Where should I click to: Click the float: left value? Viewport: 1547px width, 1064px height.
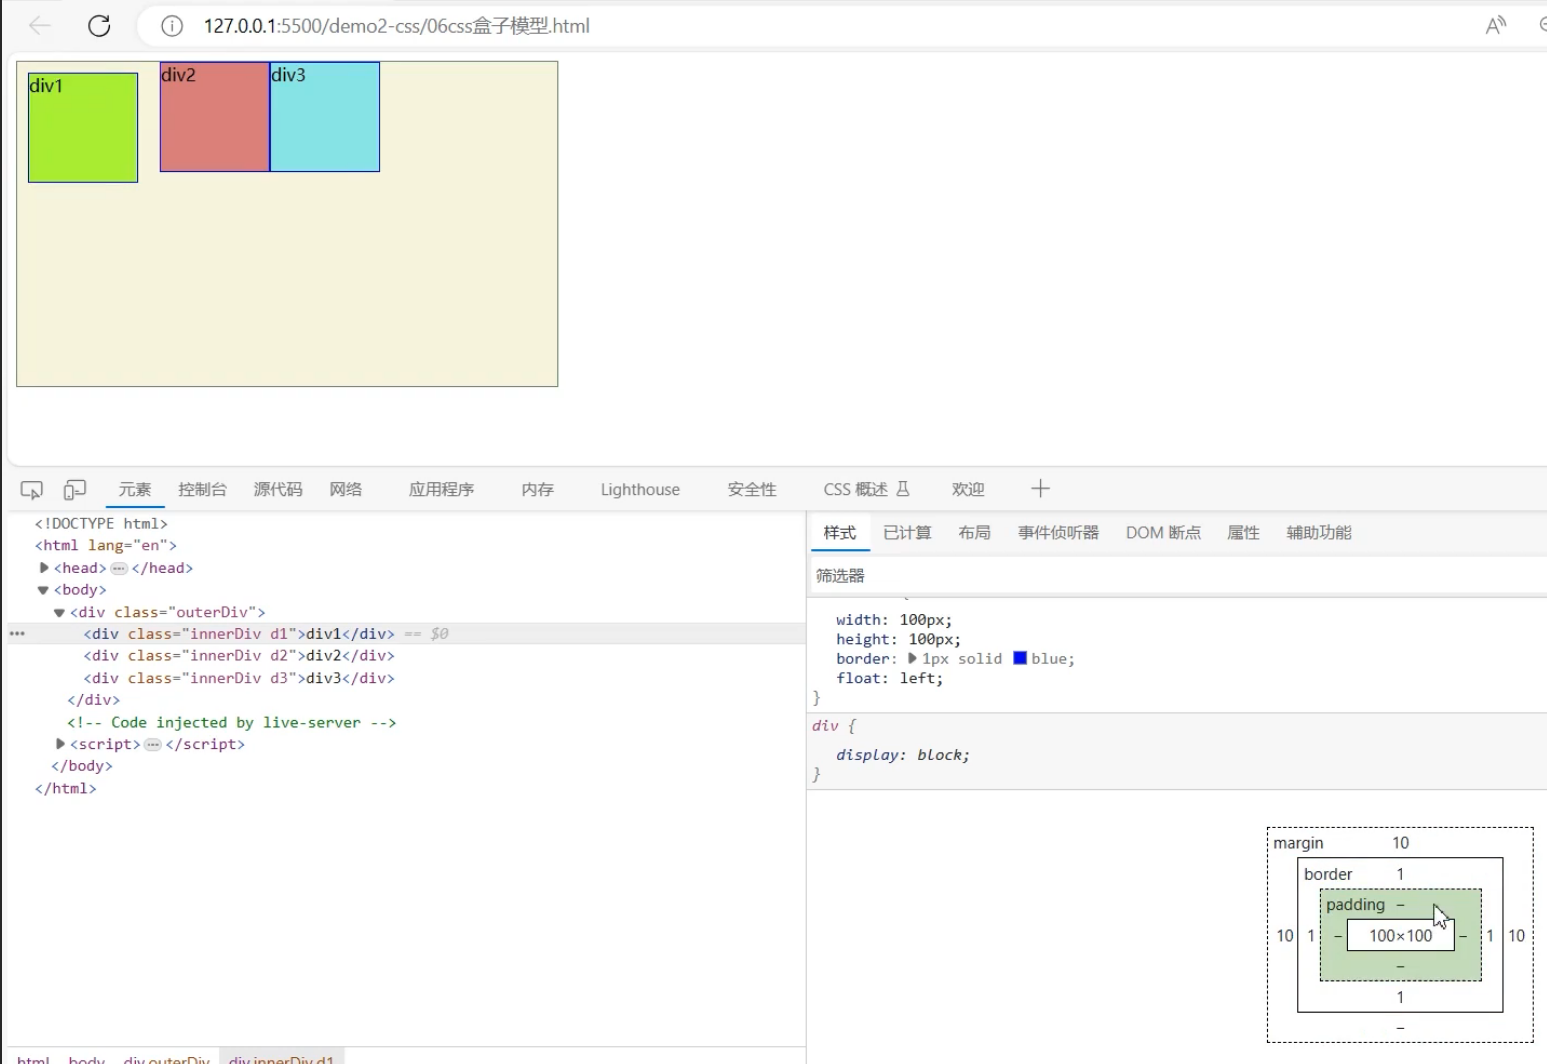click(918, 678)
